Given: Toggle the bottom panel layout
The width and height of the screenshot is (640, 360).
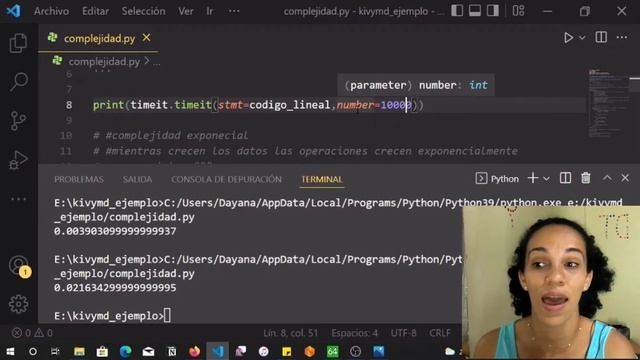Looking at the screenshot, I should (x=475, y=11).
